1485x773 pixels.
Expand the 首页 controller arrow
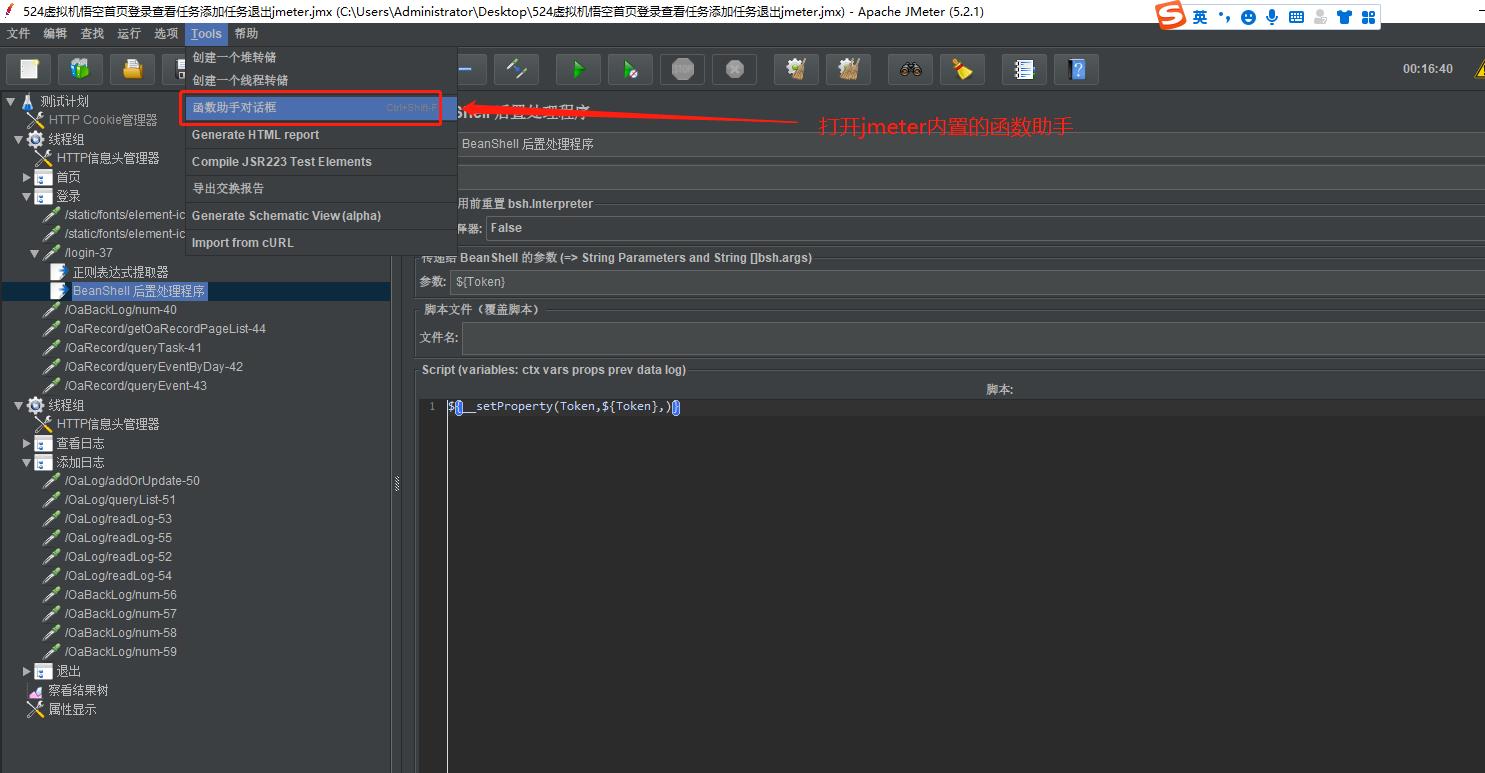tap(27, 177)
